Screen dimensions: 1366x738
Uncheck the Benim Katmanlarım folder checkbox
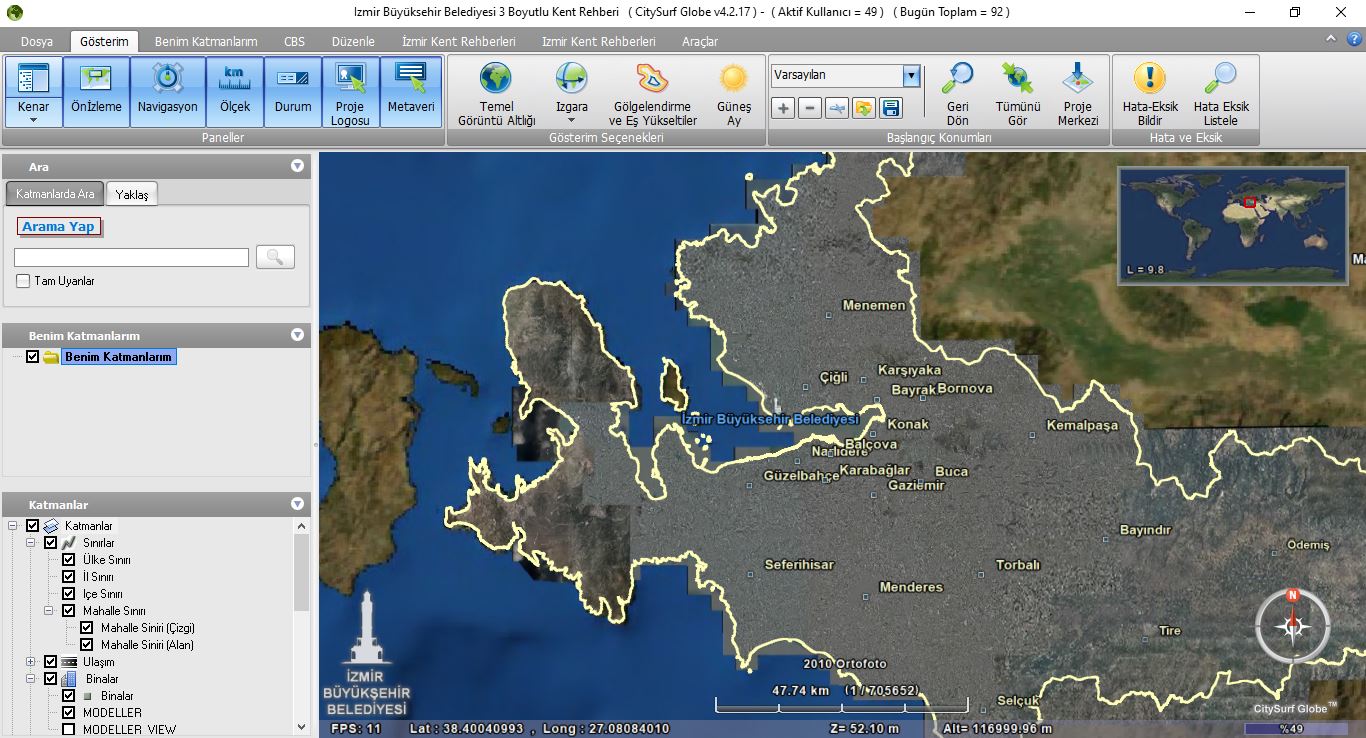(33, 357)
